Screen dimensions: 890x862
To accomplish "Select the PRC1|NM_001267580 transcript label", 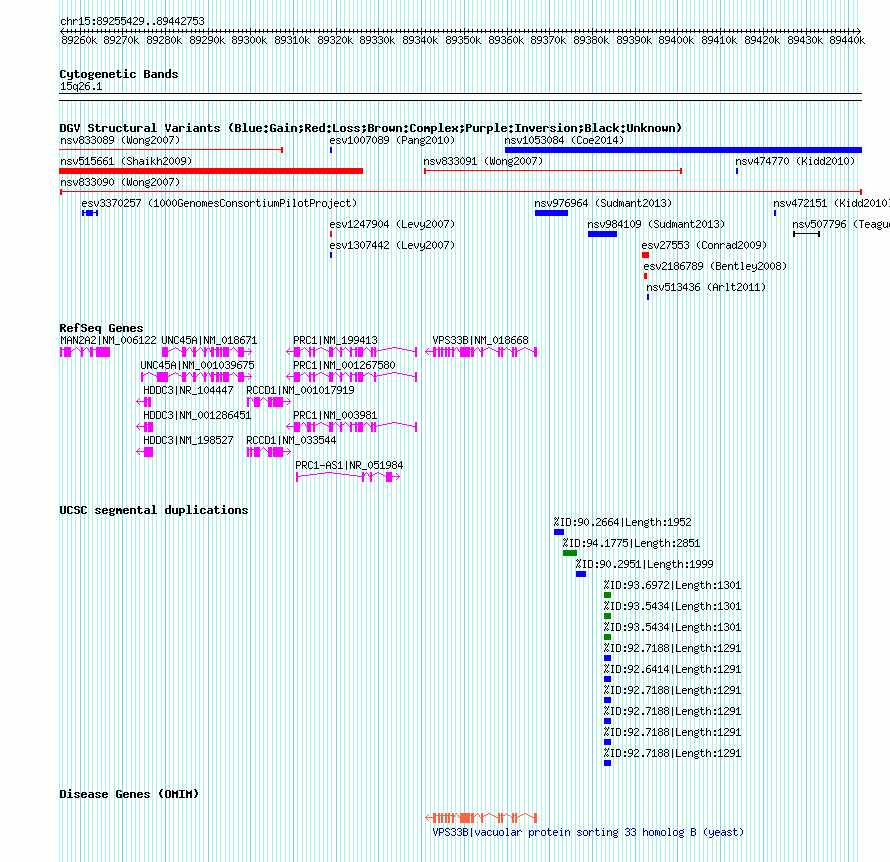I will tap(344, 365).
